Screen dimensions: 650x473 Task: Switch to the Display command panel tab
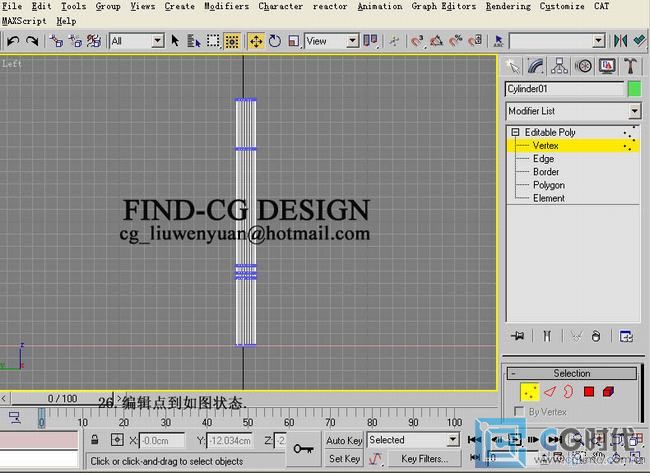[607, 66]
